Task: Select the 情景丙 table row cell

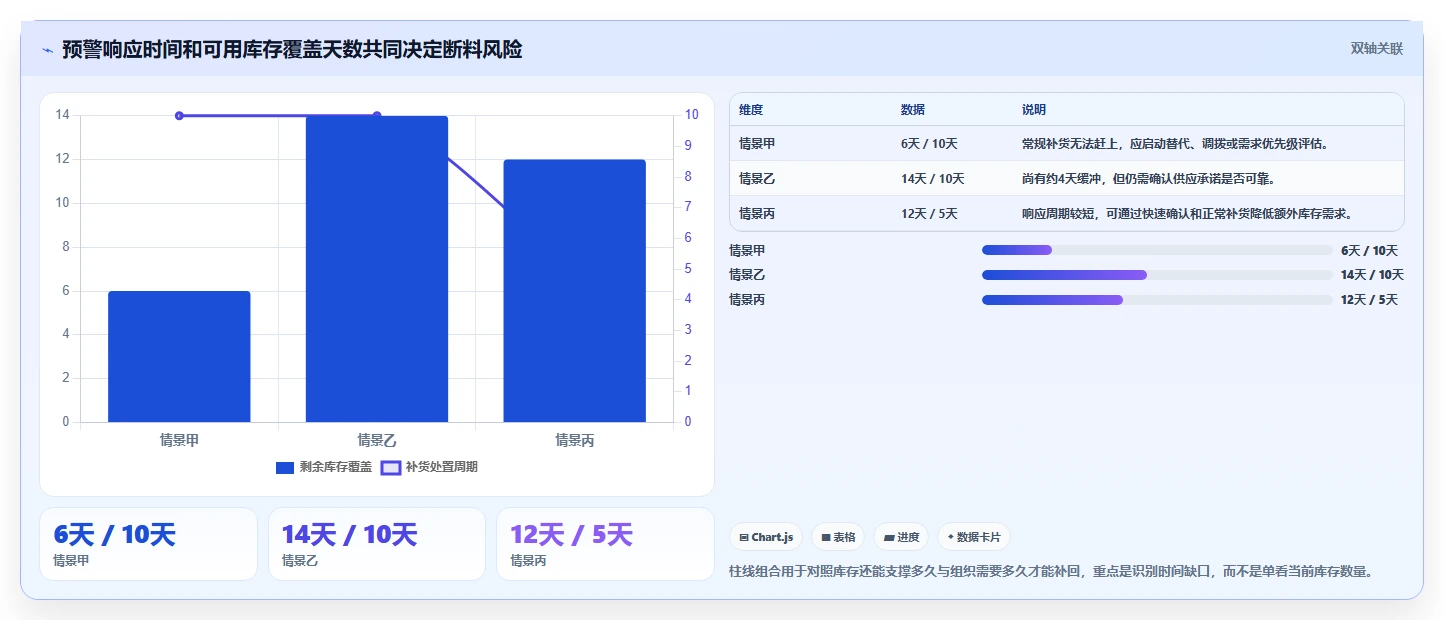Action: click(757, 213)
